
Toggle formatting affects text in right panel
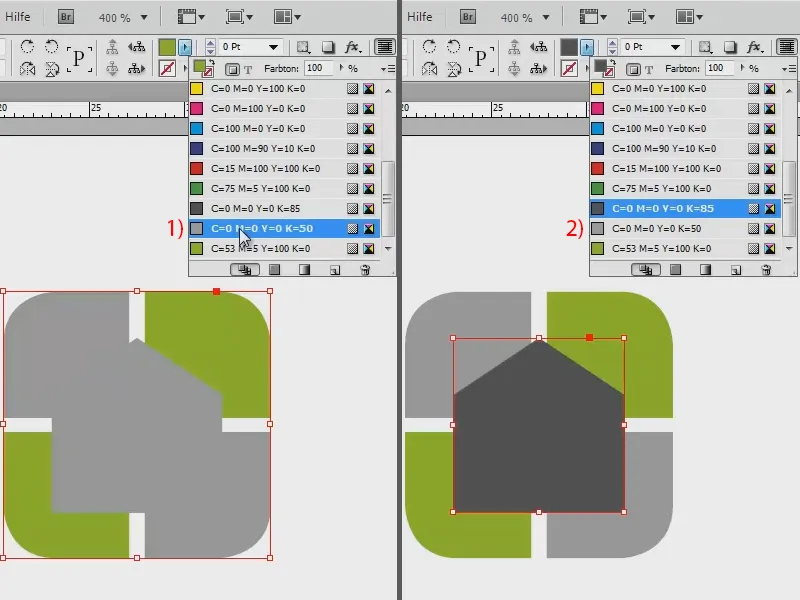click(649, 69)
